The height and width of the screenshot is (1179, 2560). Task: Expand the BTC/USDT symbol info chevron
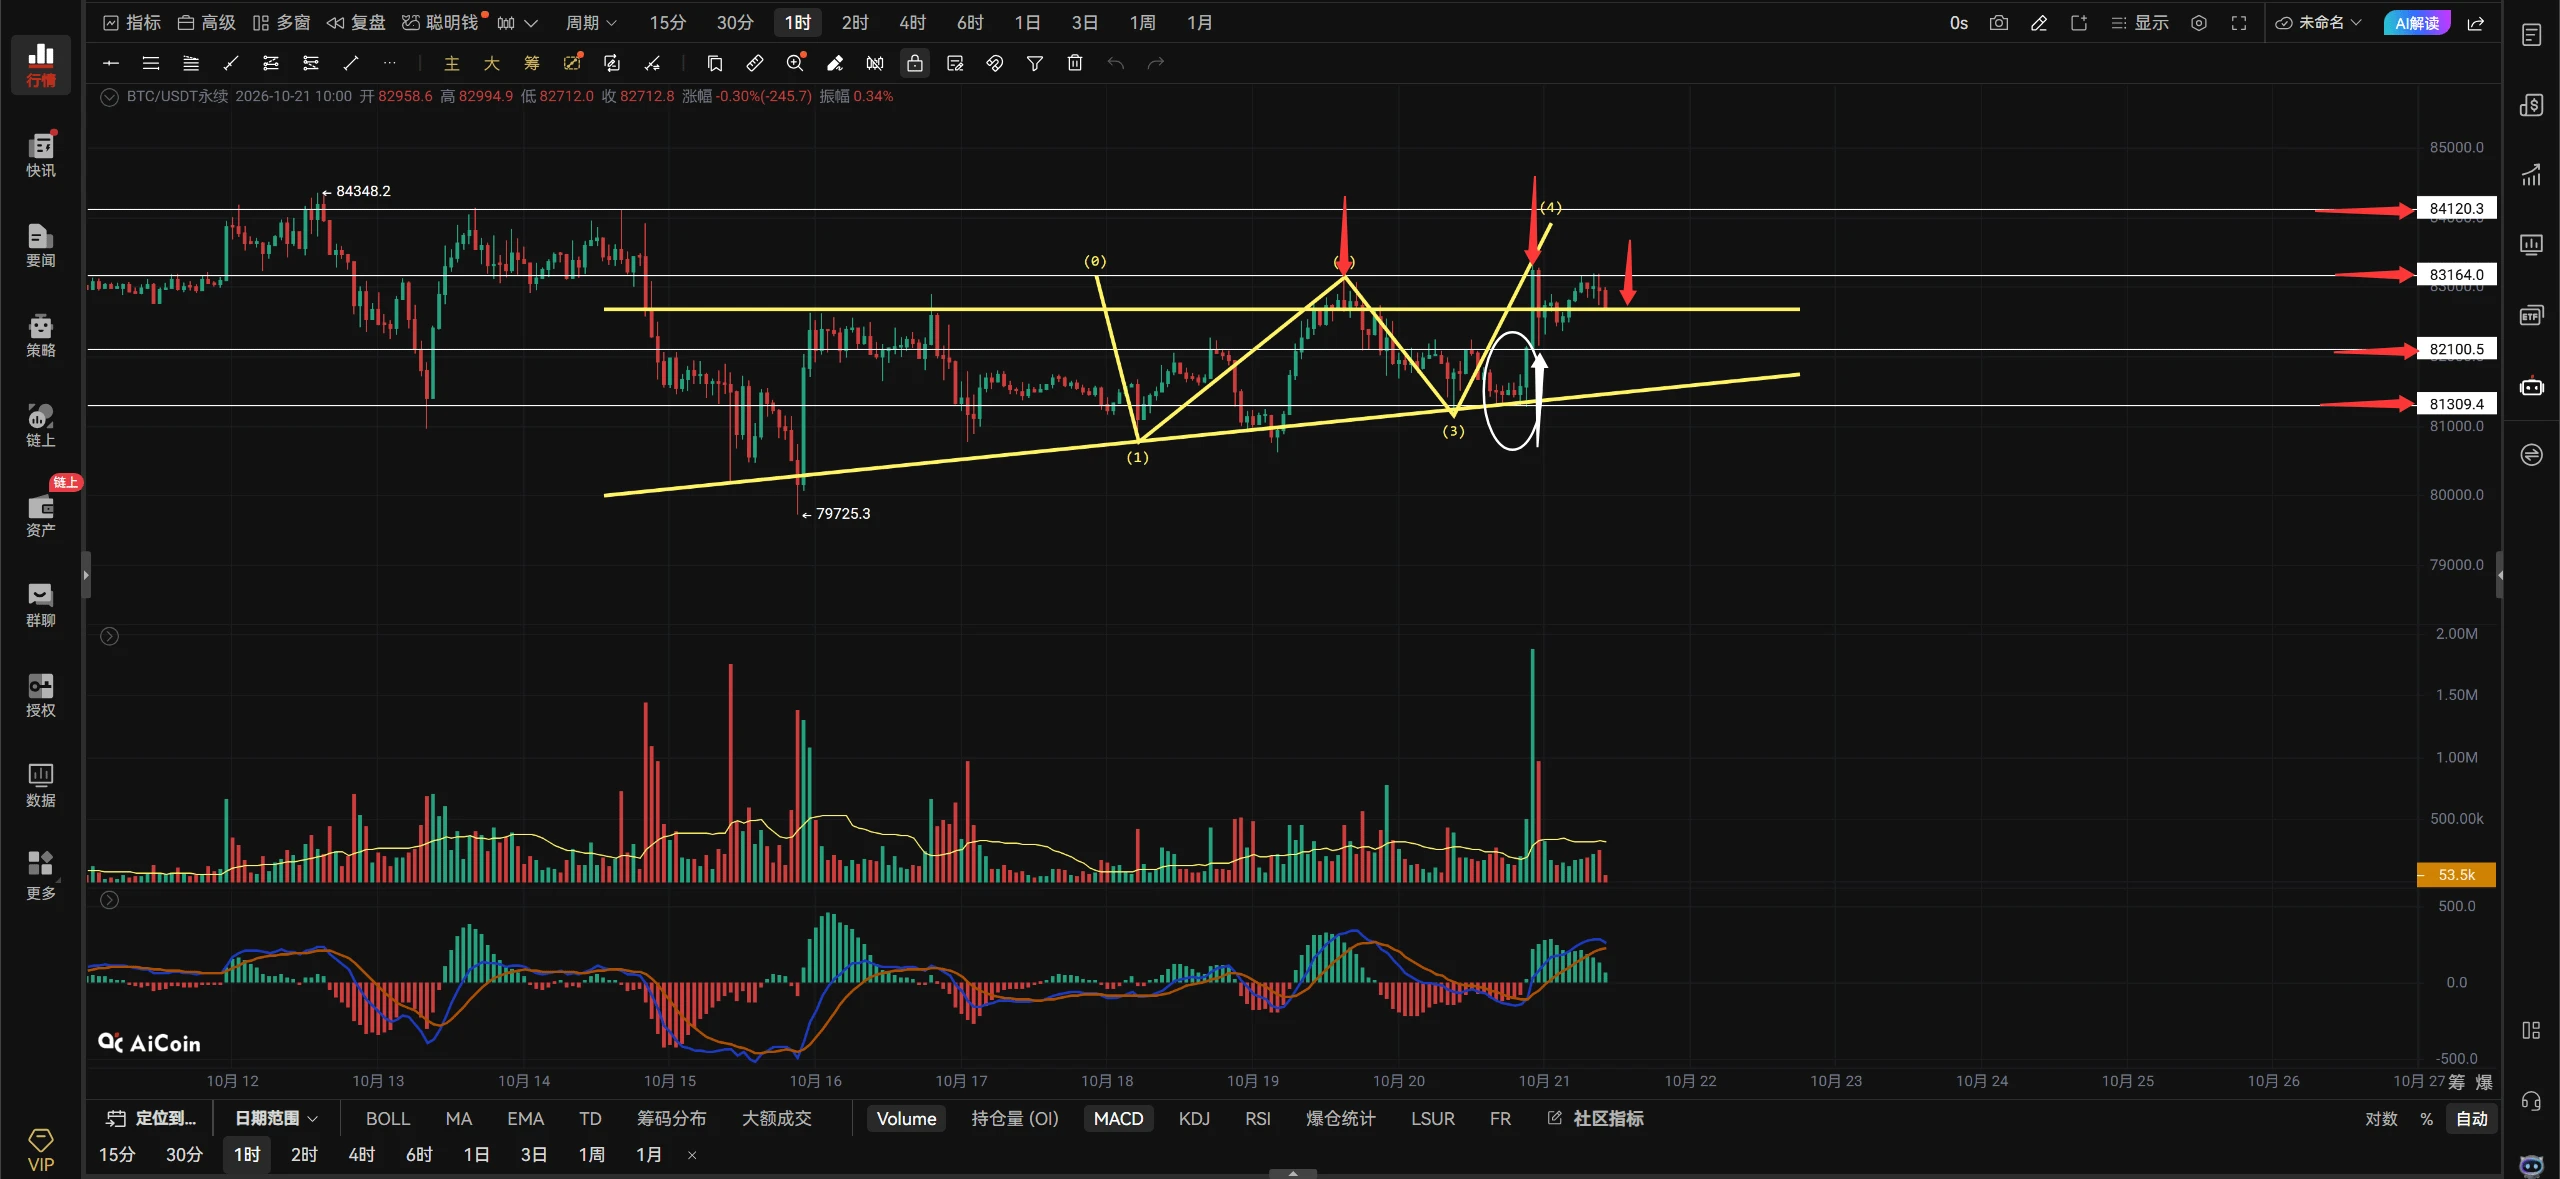pyautogui.click(x=109, y=97)
